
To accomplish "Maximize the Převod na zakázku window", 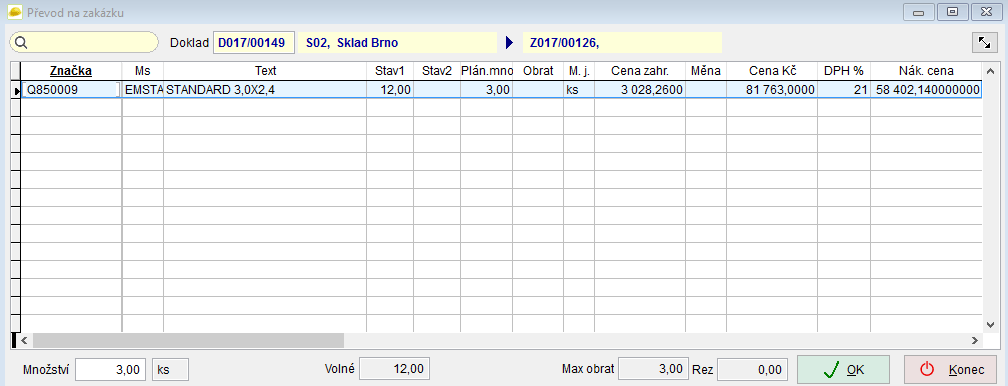I will [x=953, y=12].
